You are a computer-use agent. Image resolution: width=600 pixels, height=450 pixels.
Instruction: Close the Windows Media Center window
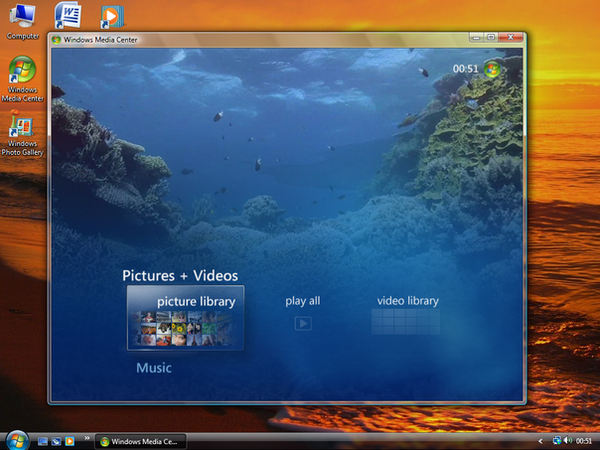(x=510, y=37)
